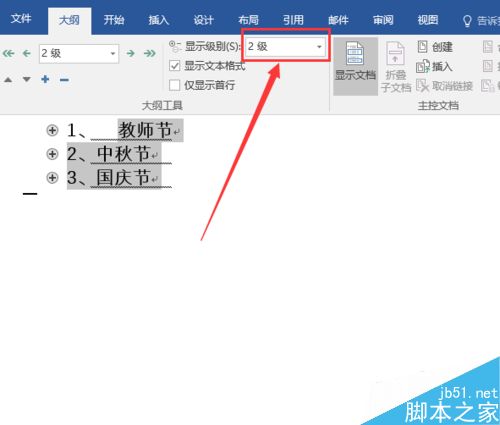This screenshot has height=425, width=500.
Task: Click the 创建 subdocument button
Action: pyautogui.click(x=435, y=47)
